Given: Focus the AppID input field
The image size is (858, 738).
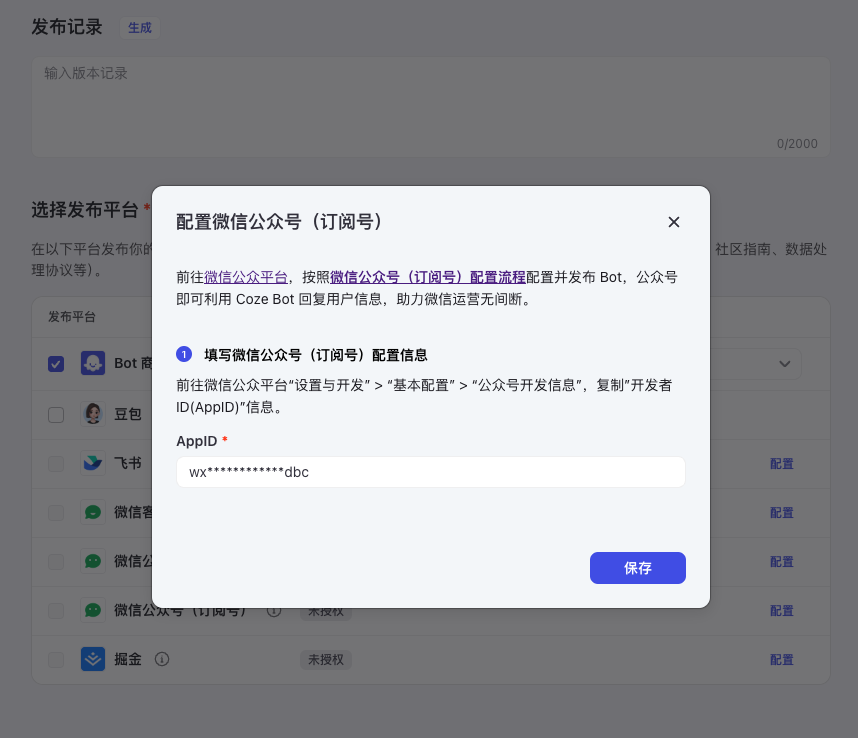Looking at the screenshot, I should coord(431,472).
